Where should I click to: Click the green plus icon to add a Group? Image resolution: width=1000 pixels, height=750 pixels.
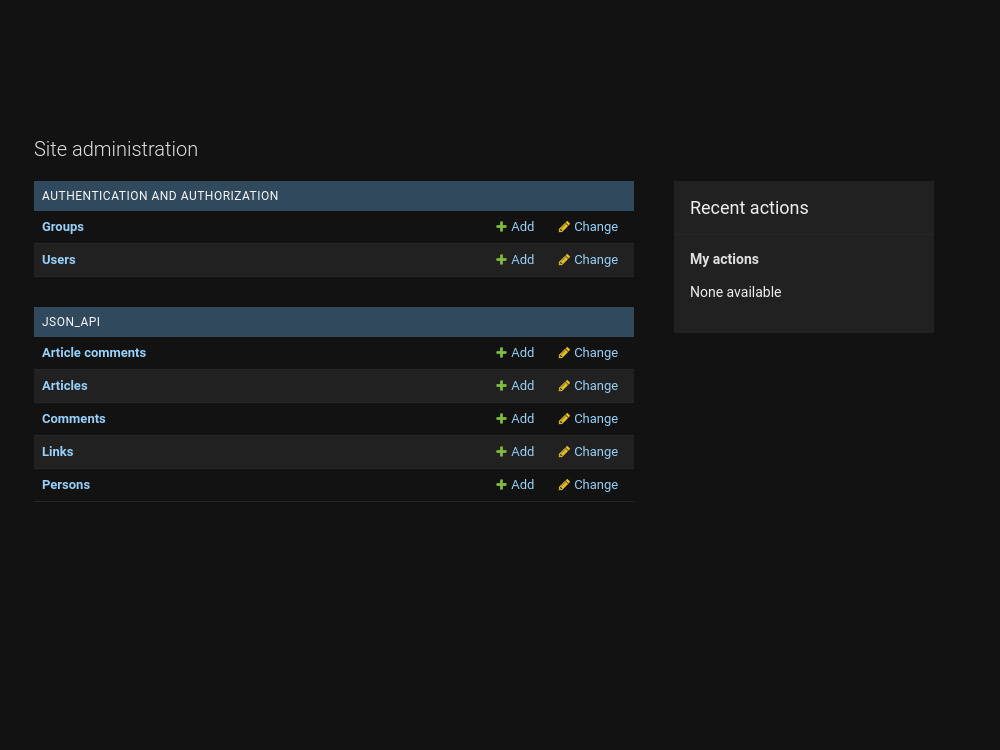(x=501, y=226)
